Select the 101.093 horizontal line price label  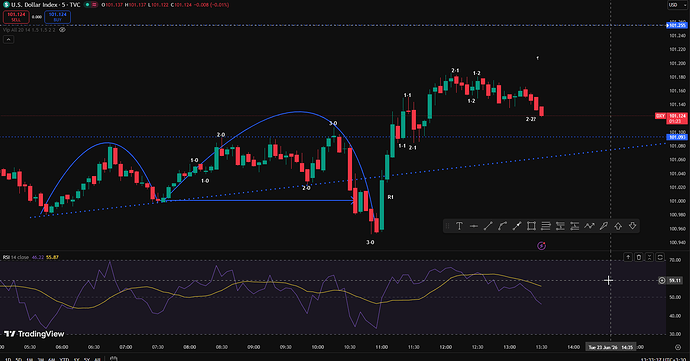click(677, 137)
